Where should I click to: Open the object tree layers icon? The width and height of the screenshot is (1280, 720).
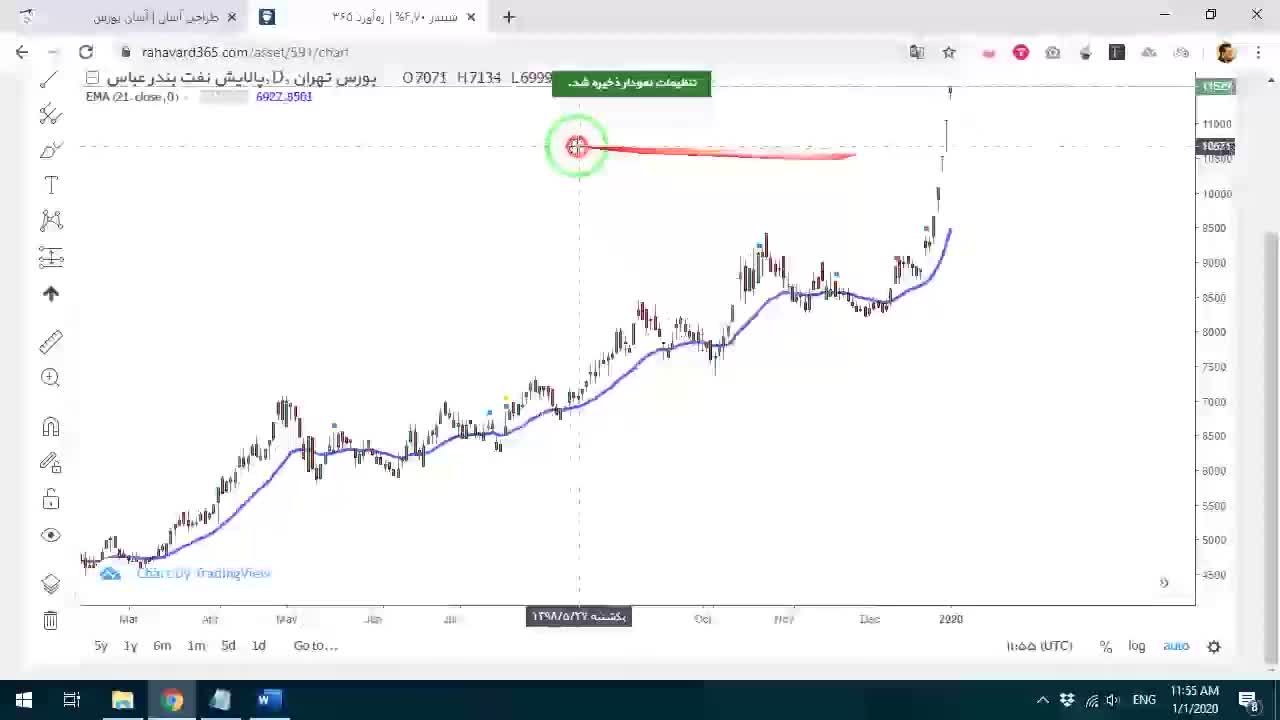click(51, 584)
